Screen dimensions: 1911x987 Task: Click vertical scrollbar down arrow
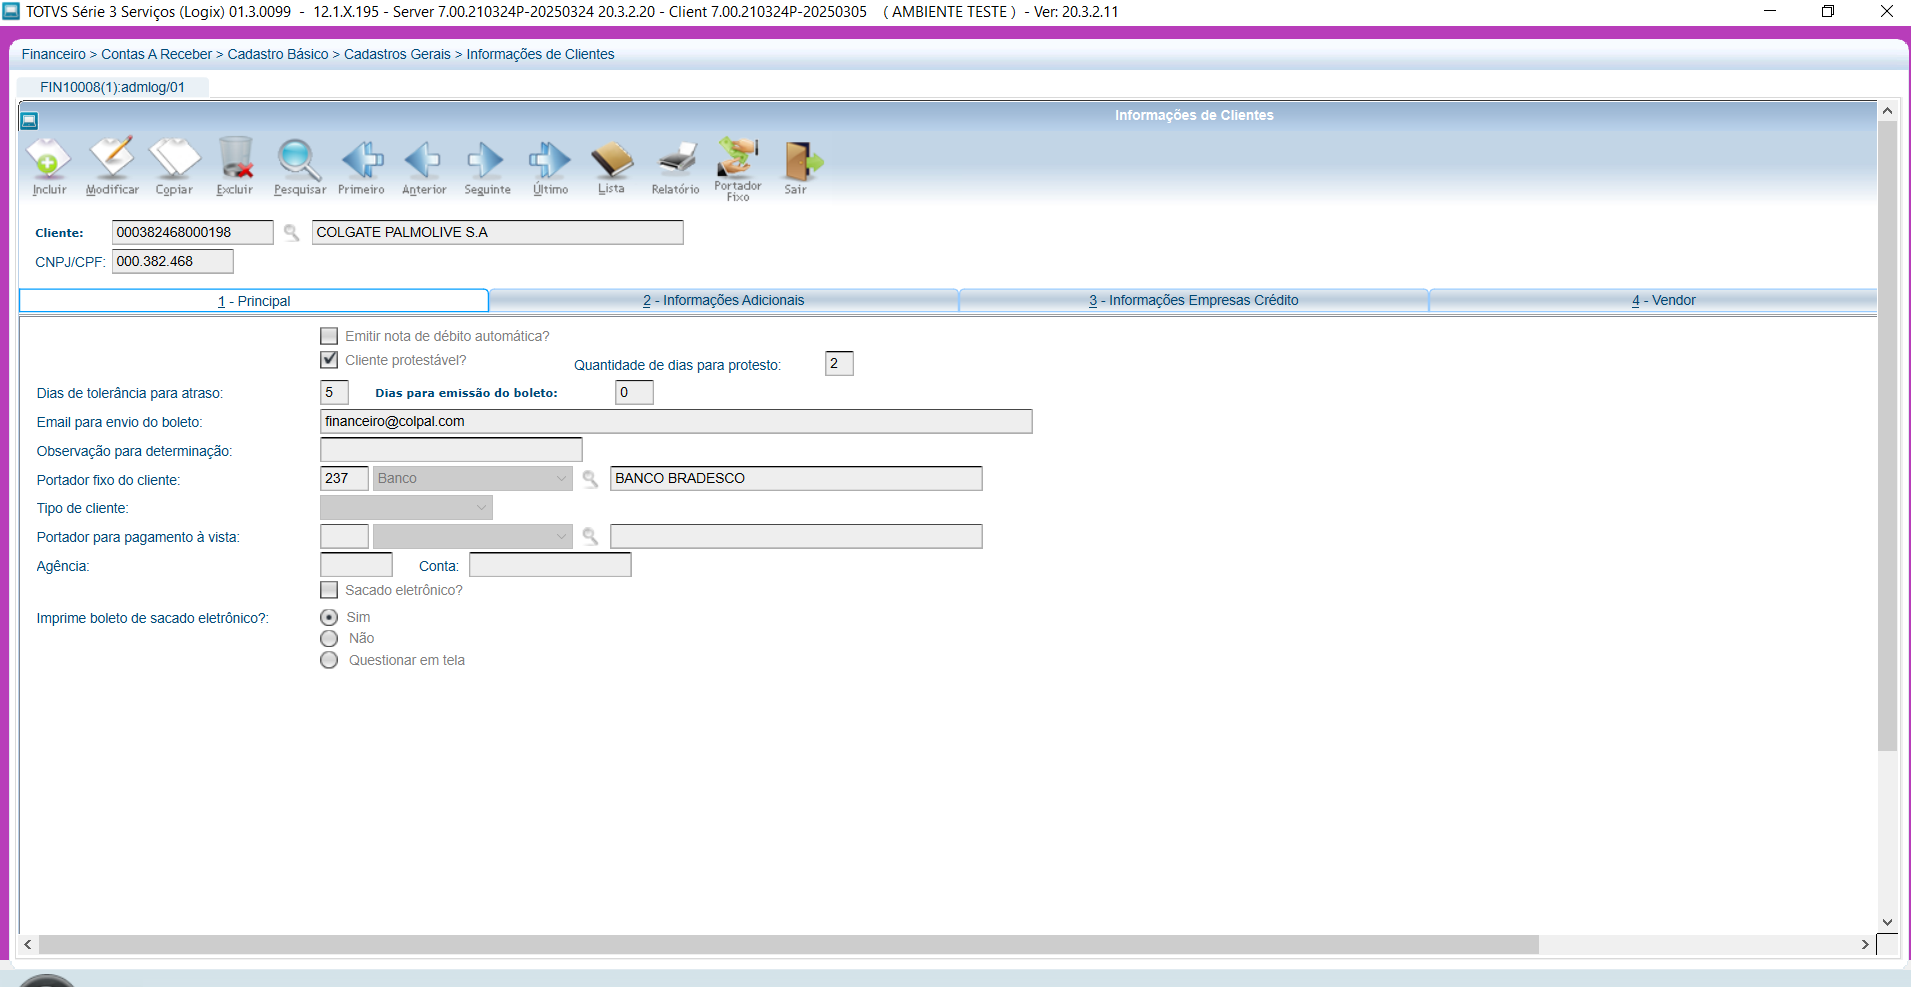coord(1887,922)
